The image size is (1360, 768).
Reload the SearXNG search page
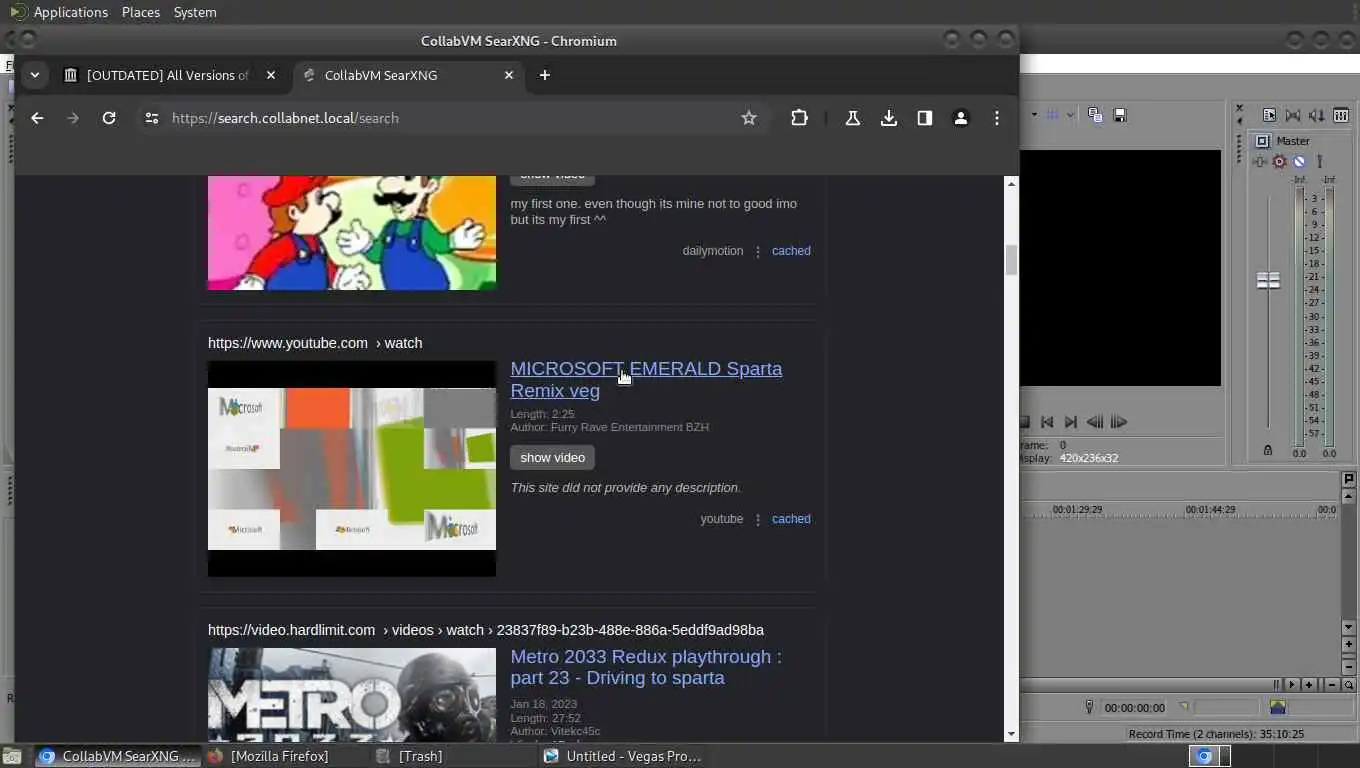(109, 118)
